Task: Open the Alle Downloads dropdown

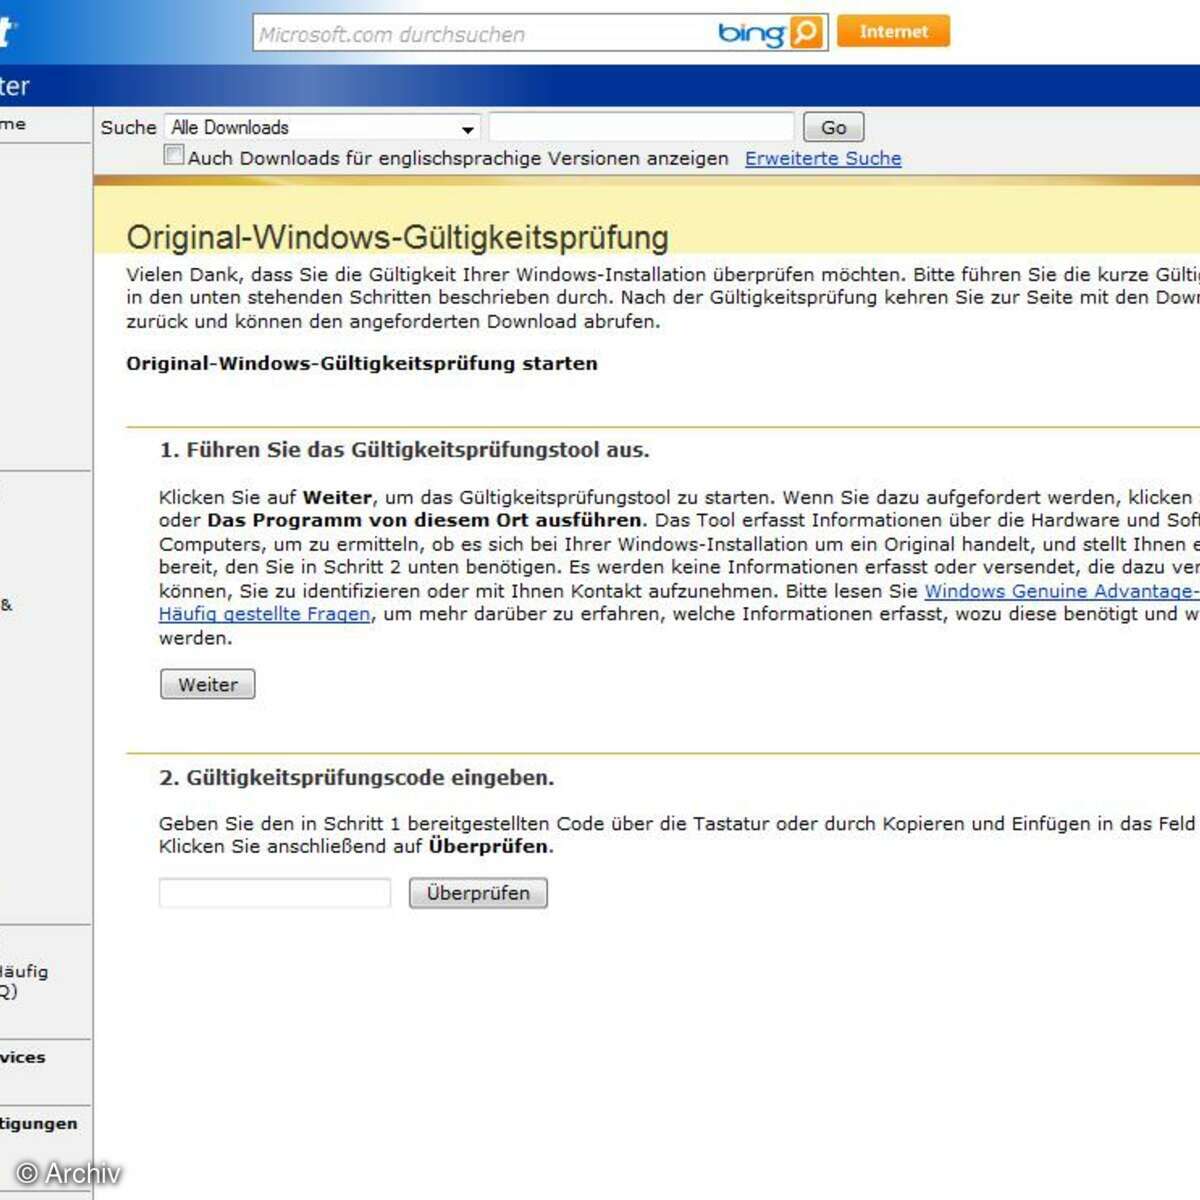Action: pos(322,128)
